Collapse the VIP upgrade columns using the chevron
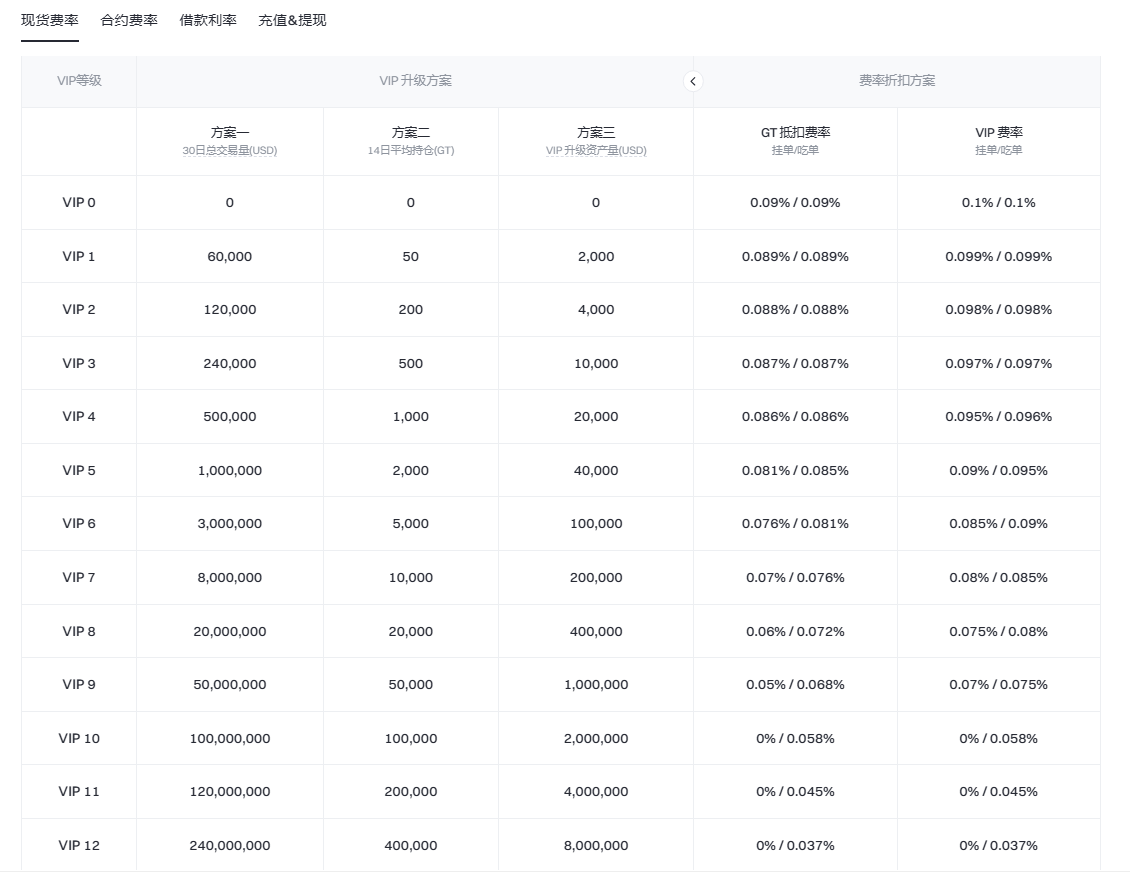 tap(693, 81)
